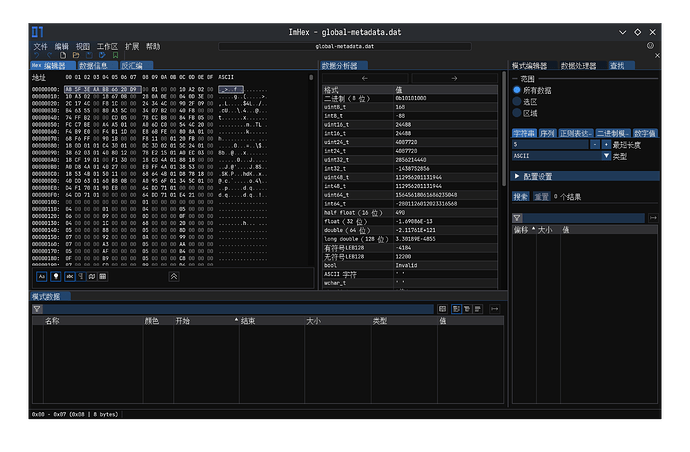Click the filter icon in pattern data panel

37,309
